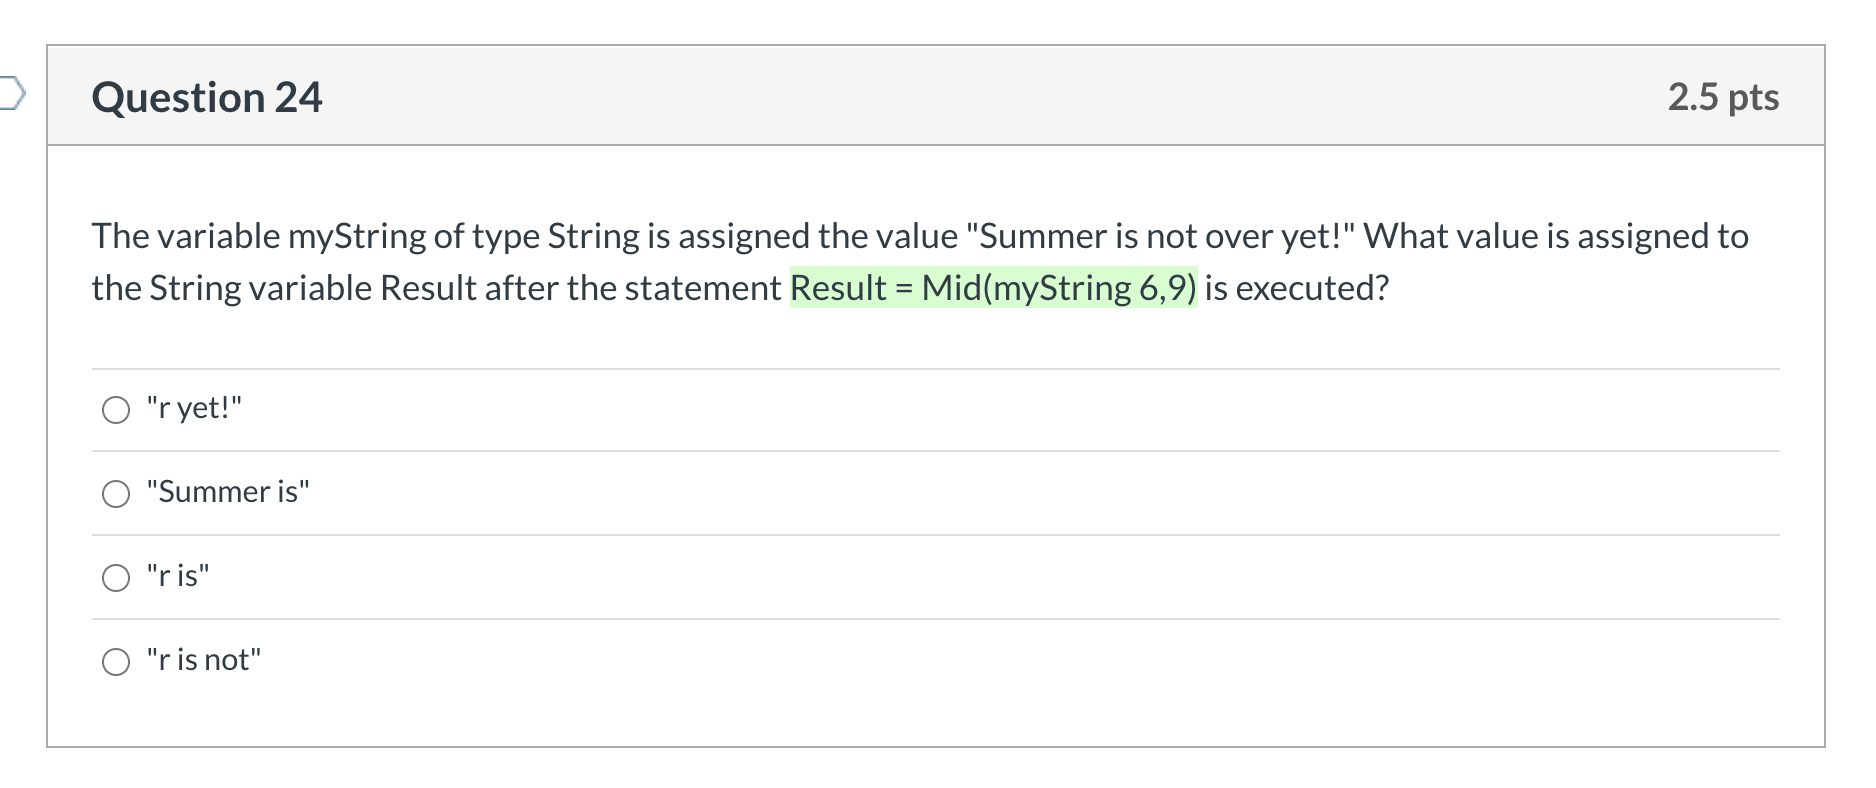
Task: Select the "Summer is" answer option
Action: coord(117,493)
